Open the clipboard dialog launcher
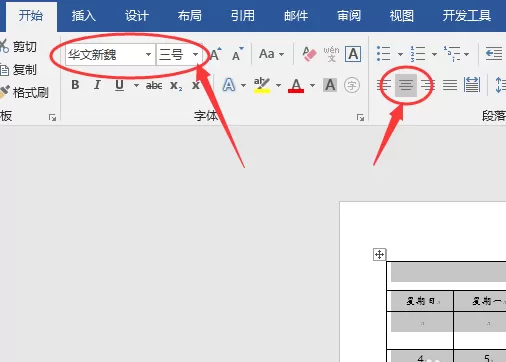The height and width of the screenshot is (362, 506). coord(52,117)
